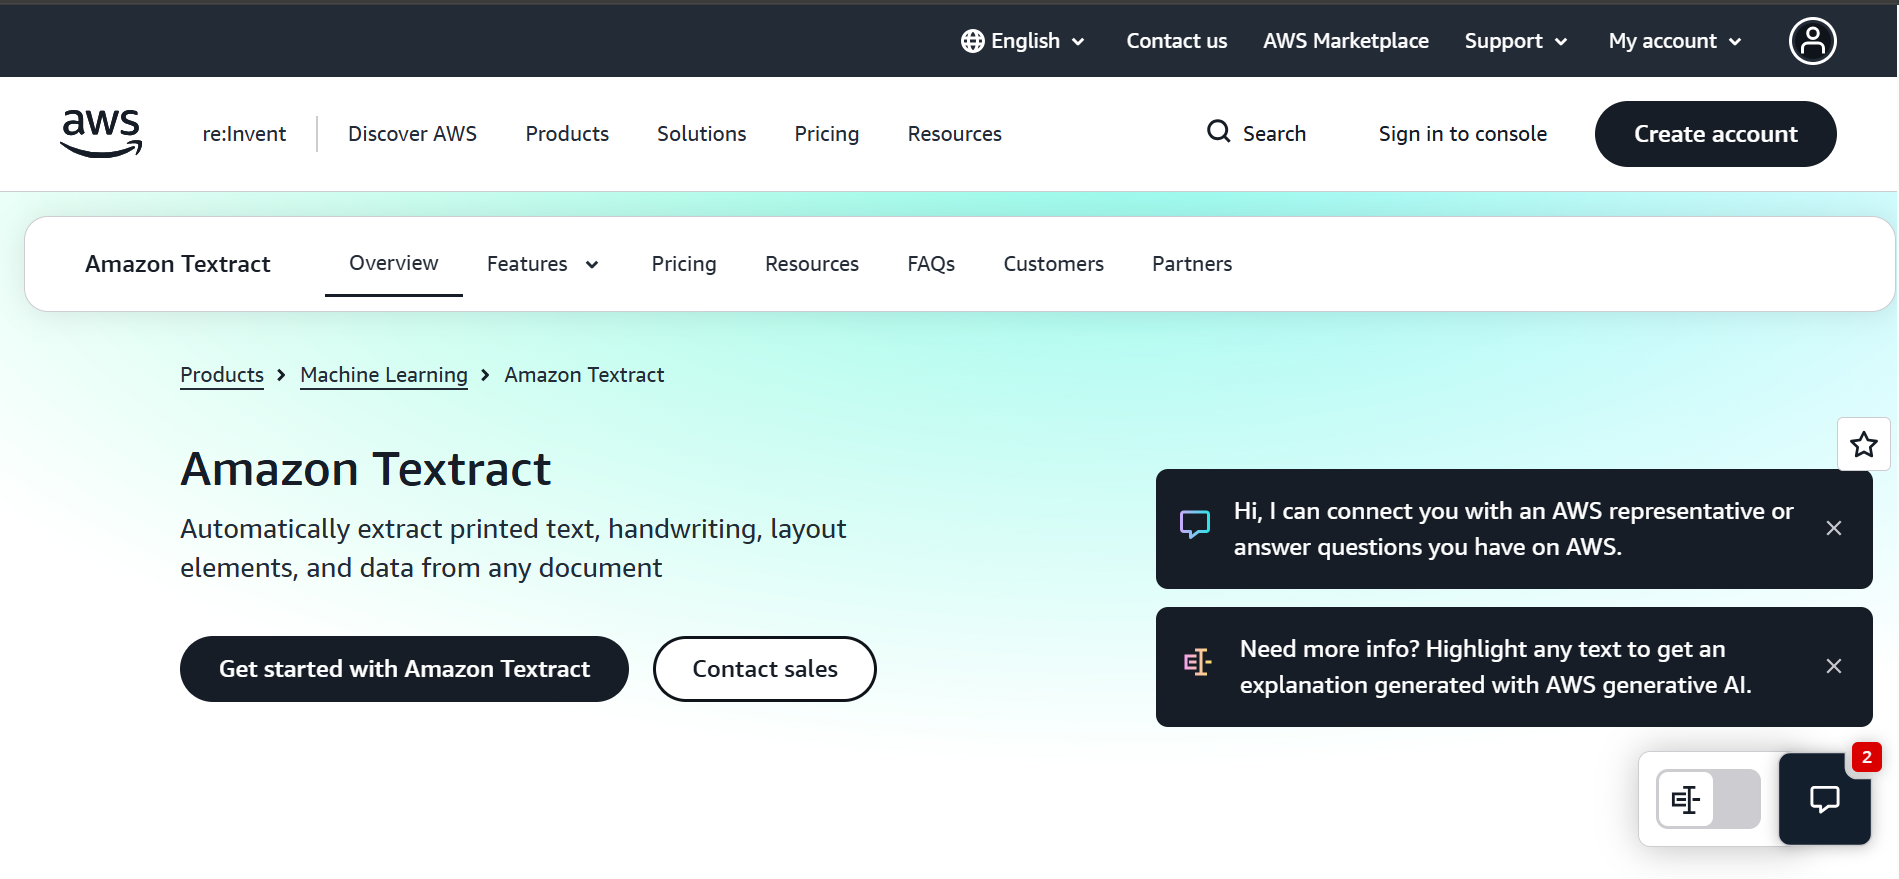Click the star favorite icon

pos(1863,444)
